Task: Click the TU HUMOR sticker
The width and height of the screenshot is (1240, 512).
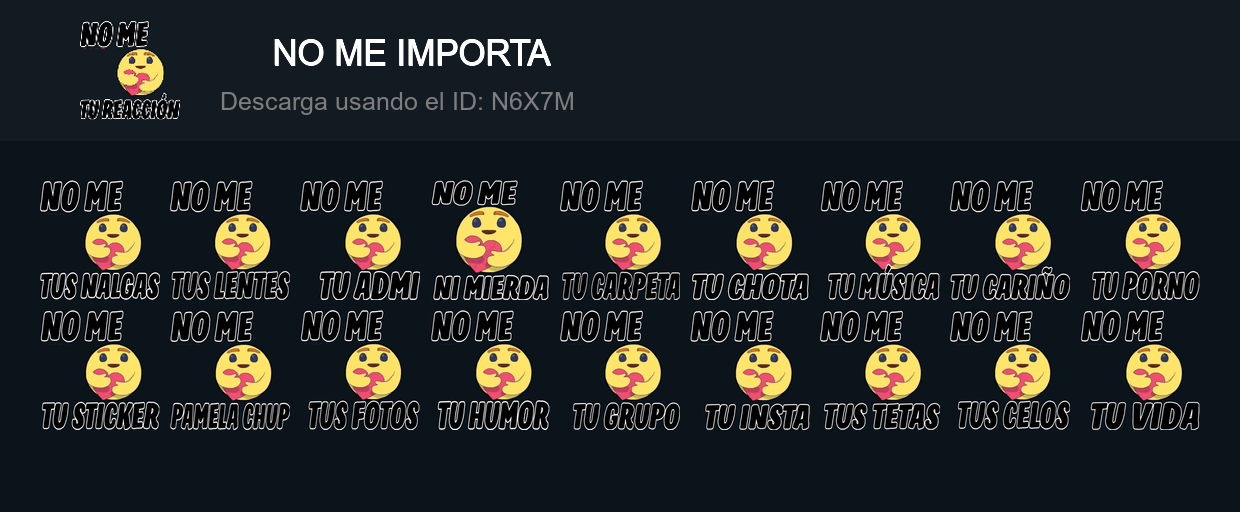Action: 490,371
